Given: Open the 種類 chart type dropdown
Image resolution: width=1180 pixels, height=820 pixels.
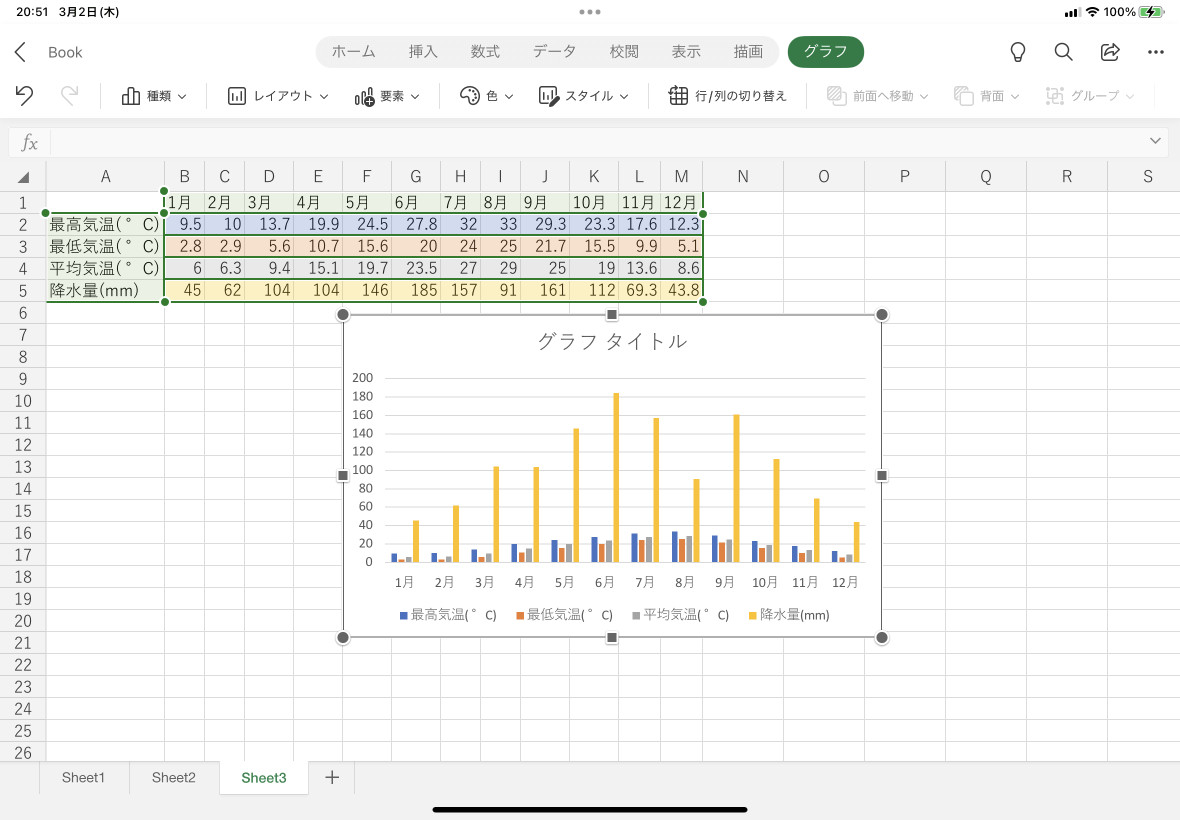Looking at the screenshot, I should coord(154,96).
